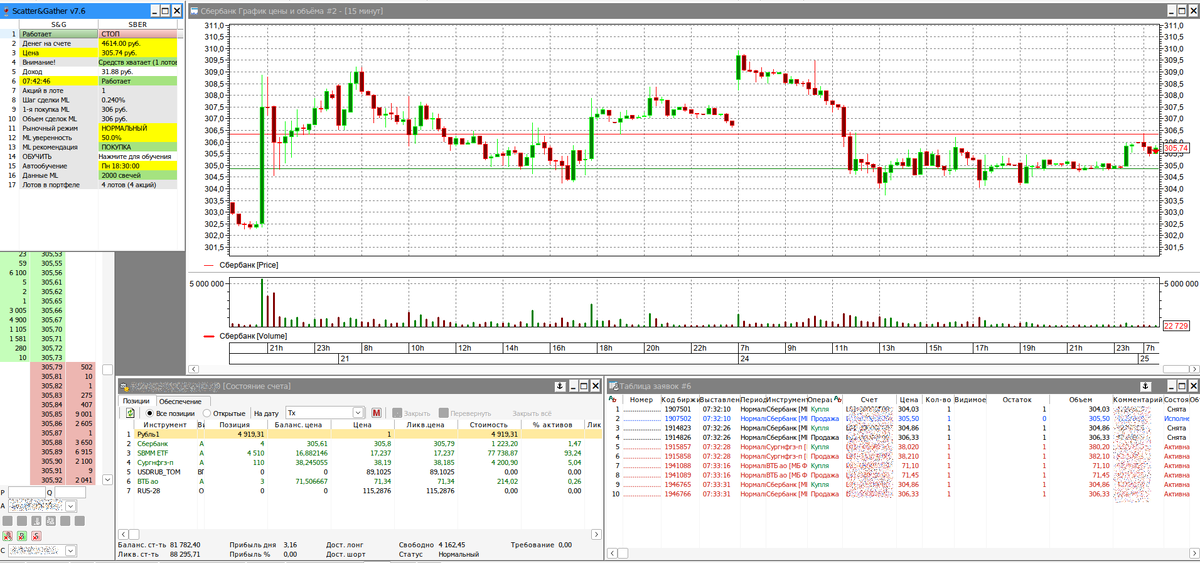The width and height of the screenshot is (1200, 563).
Task: Select the RUS-28 position row
Action: click(x=360, y=490)
